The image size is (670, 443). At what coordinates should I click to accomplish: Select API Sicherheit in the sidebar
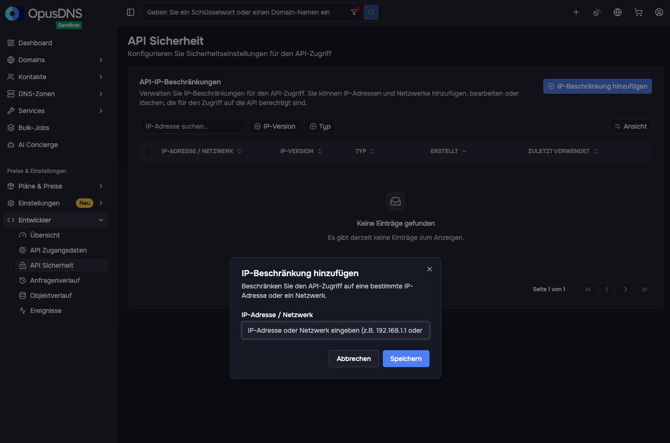62,265
